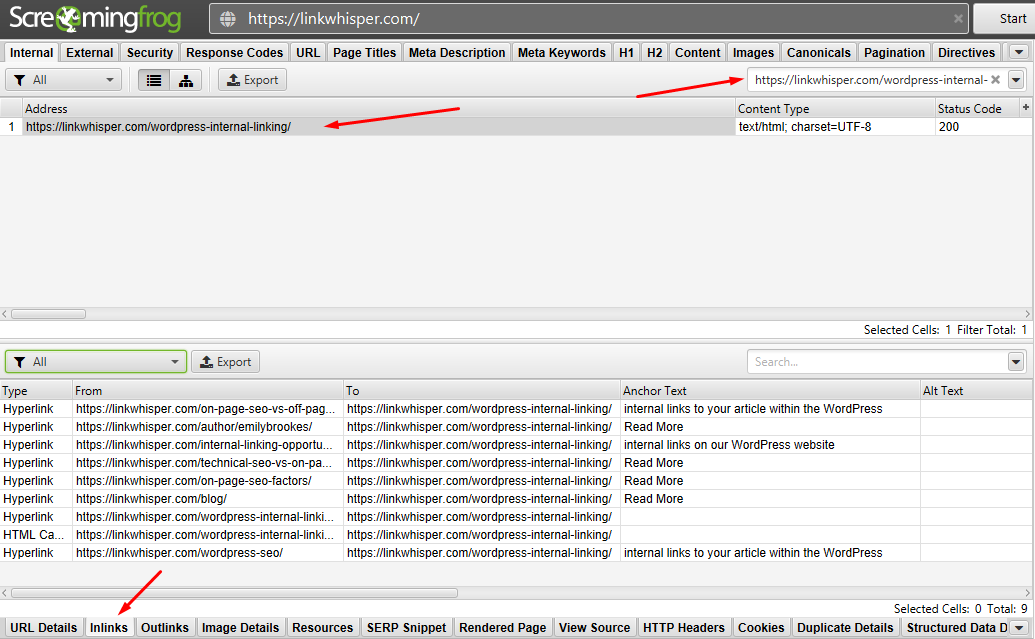Switch to the Response Codes tab
The image size is (1035, 639).
234,52
